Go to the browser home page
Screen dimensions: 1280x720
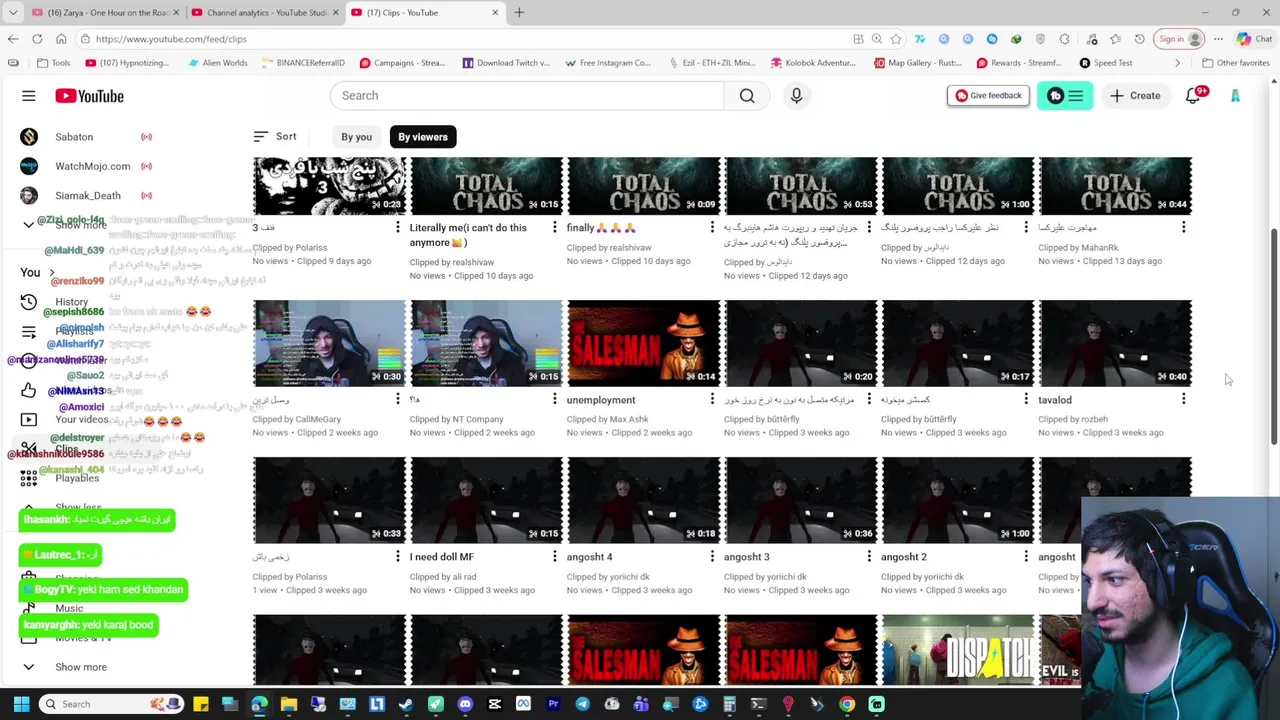[x=61, y=39]
